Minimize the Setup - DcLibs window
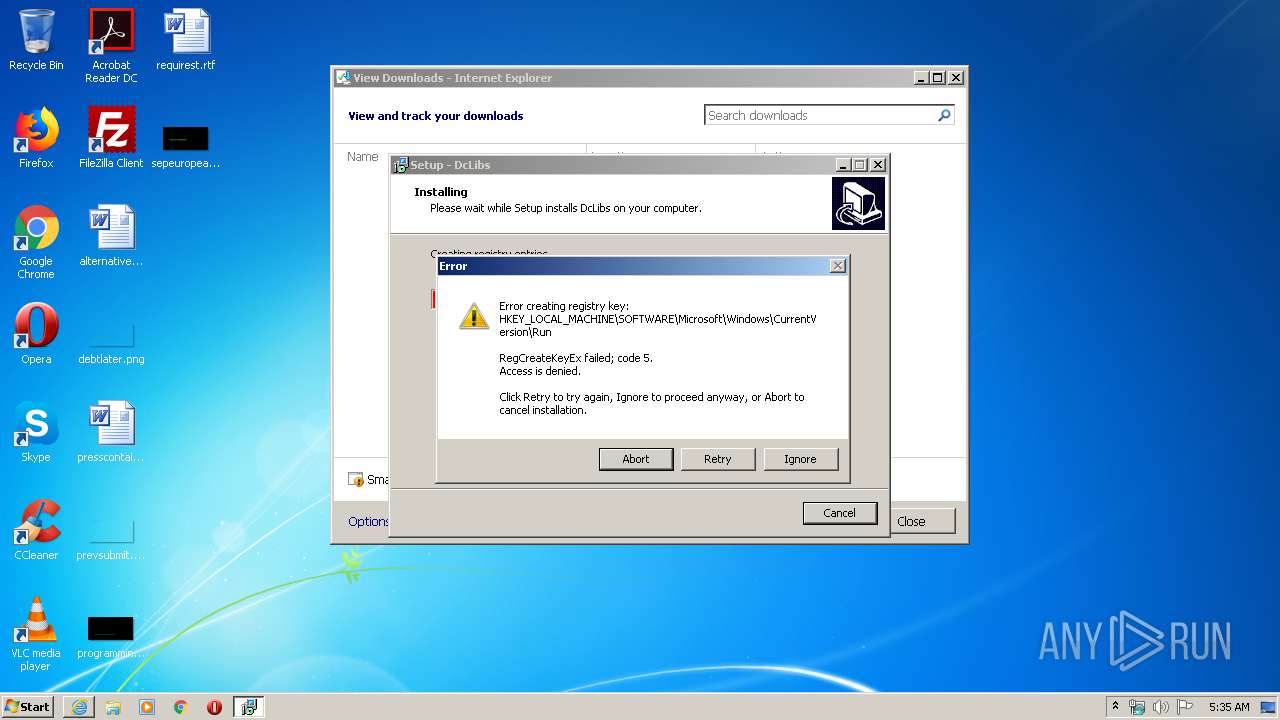 pos(844,165)
